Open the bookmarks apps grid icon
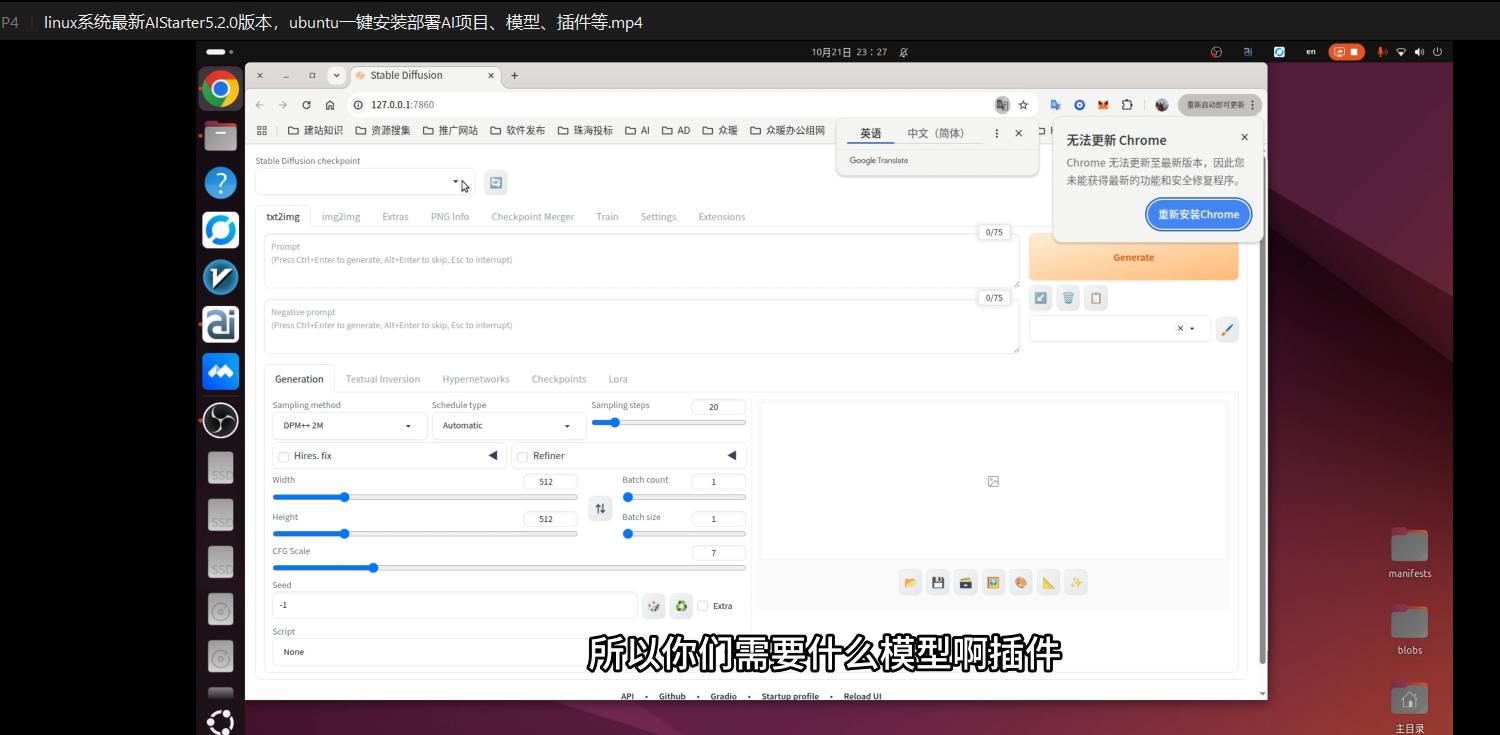Screen dimensions: 1500x735 pos(262,130)
